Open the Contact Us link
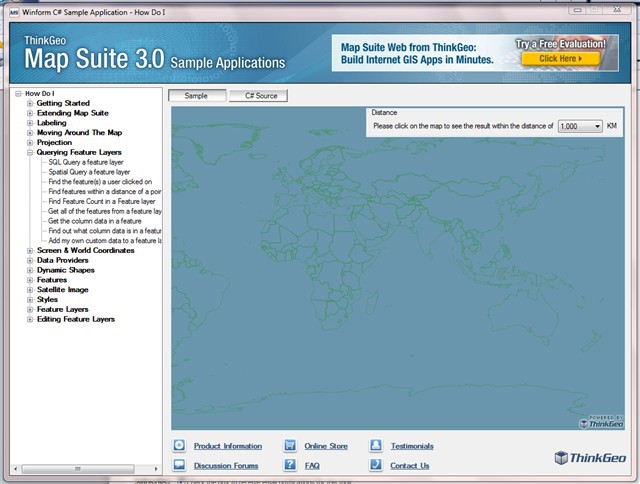The width and height of the screenshot is (640, 484). click(410, 466)
